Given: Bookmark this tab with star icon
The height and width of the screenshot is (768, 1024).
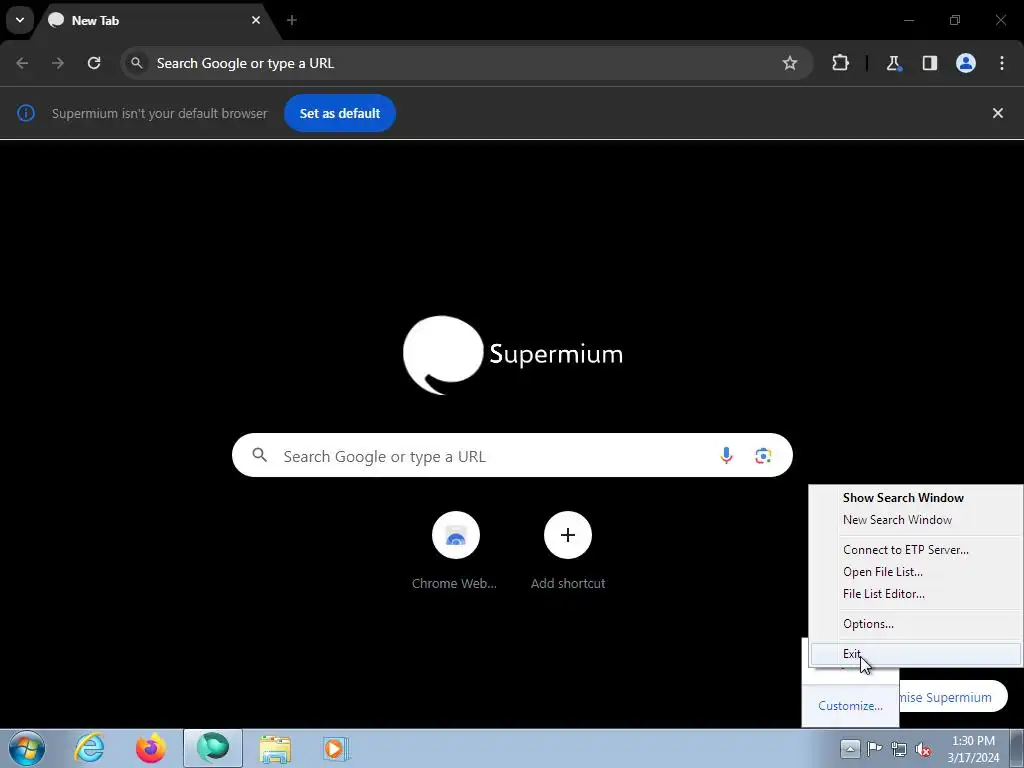Looking at the screenshot, I should pyautogui.click(x=790, y=63).
